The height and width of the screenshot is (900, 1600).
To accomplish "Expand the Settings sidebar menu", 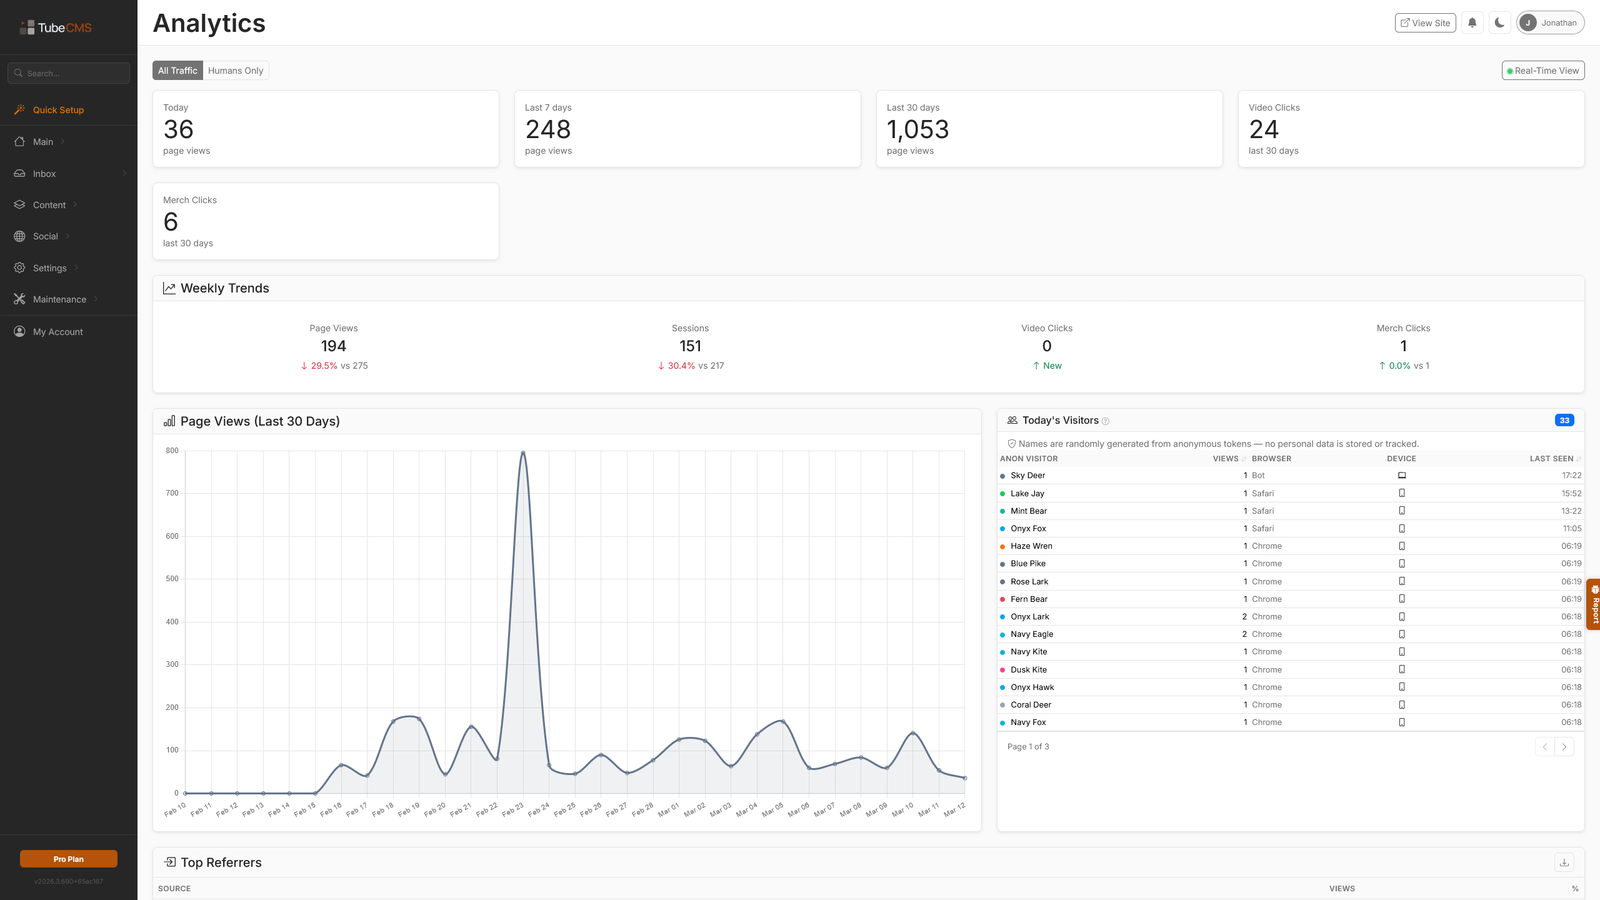I will click(47, 267).
